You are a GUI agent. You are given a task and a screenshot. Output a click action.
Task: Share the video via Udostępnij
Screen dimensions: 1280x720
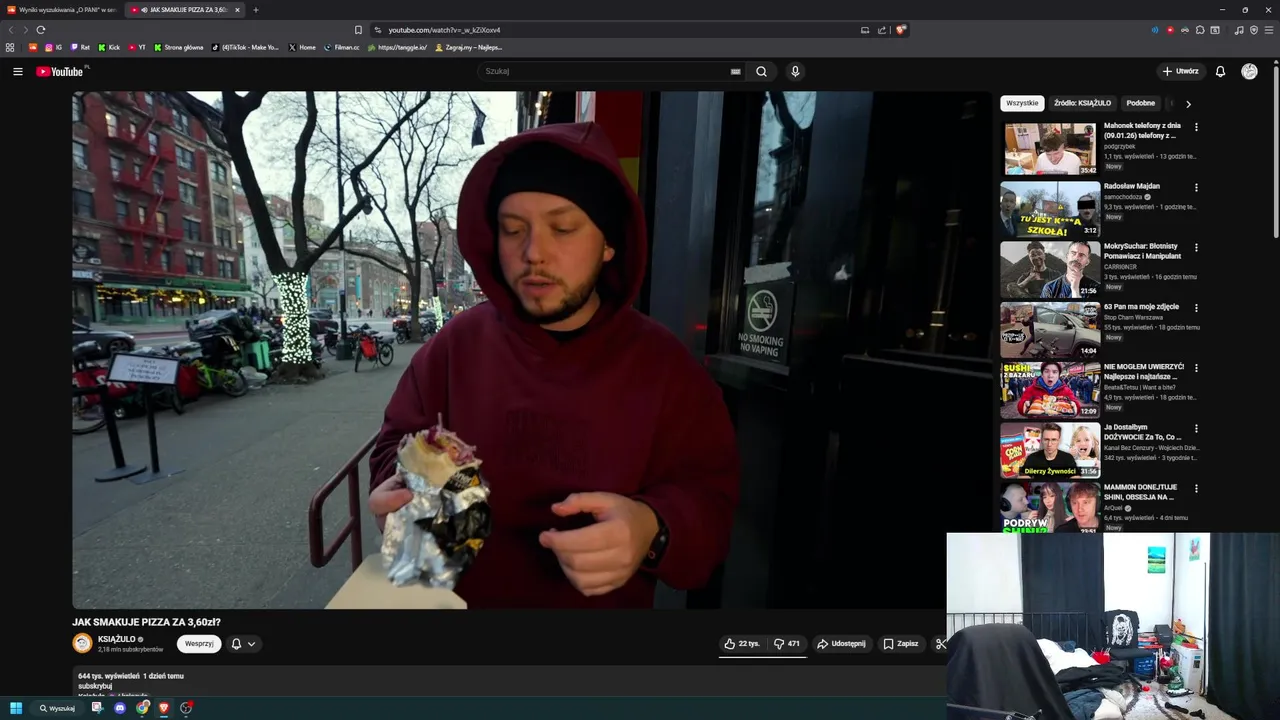(x=841, y=644)
